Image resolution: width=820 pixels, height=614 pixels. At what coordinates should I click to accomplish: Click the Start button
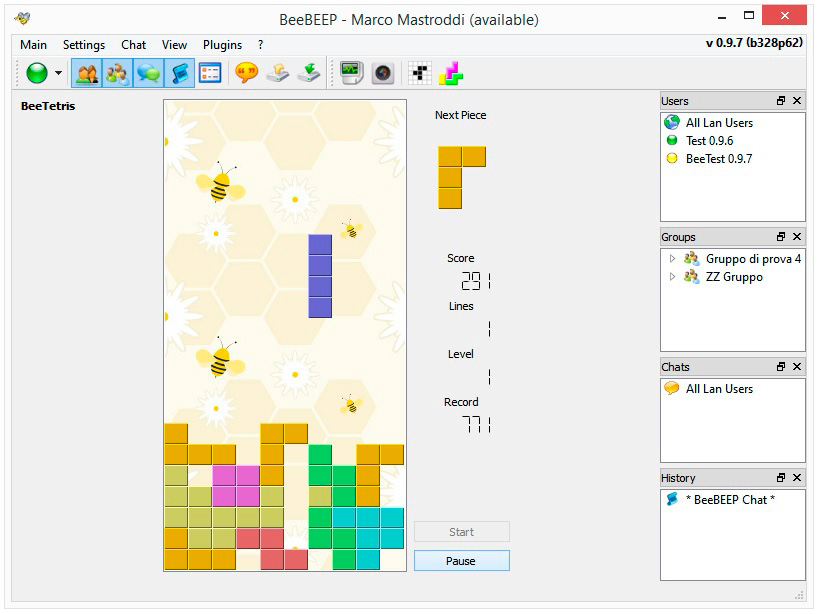tap(462, 532)
